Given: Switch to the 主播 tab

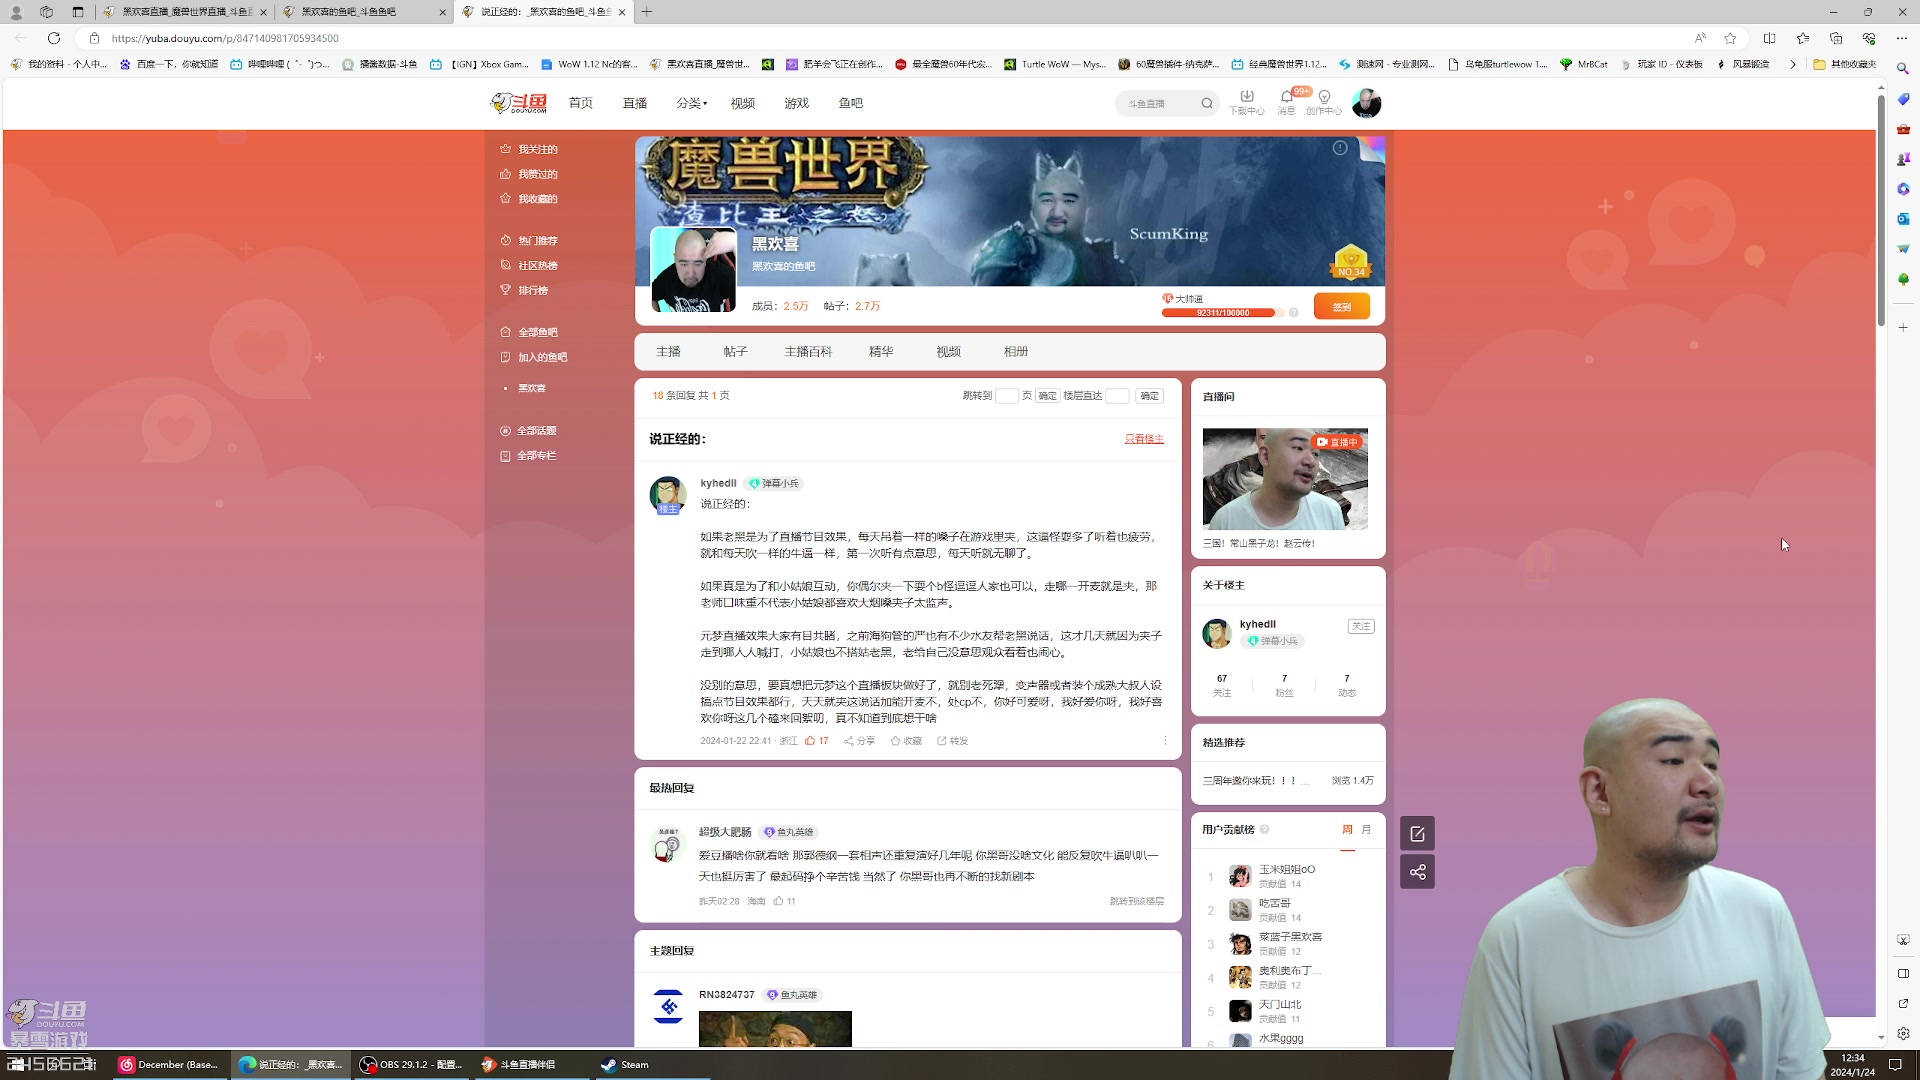Looking at the screenshot, I should 669,352.
